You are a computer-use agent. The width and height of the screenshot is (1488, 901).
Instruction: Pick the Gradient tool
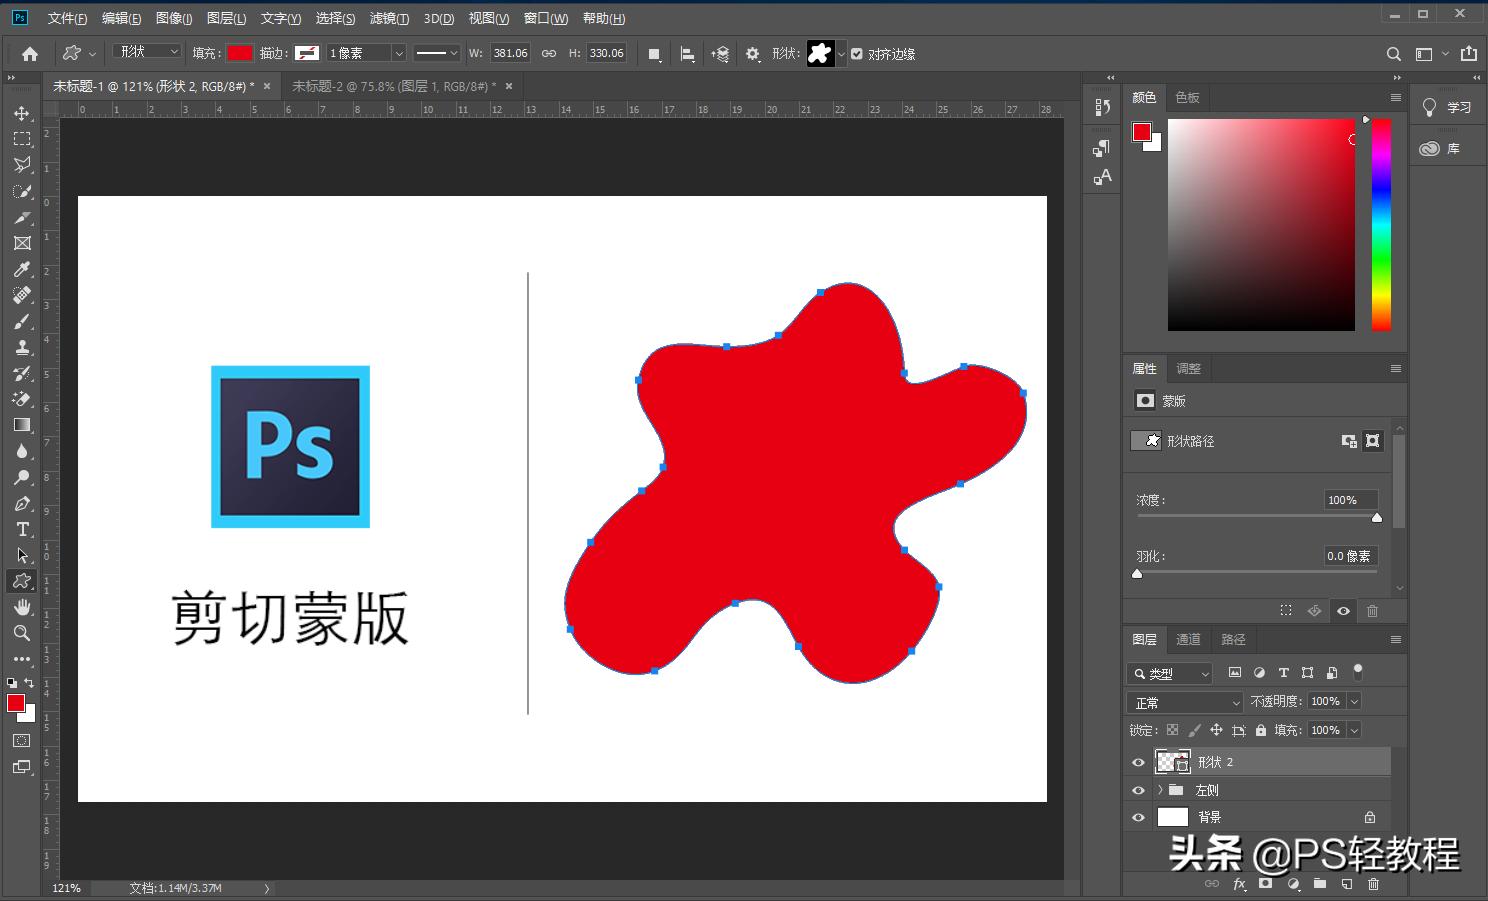click(x=23, y=424)
